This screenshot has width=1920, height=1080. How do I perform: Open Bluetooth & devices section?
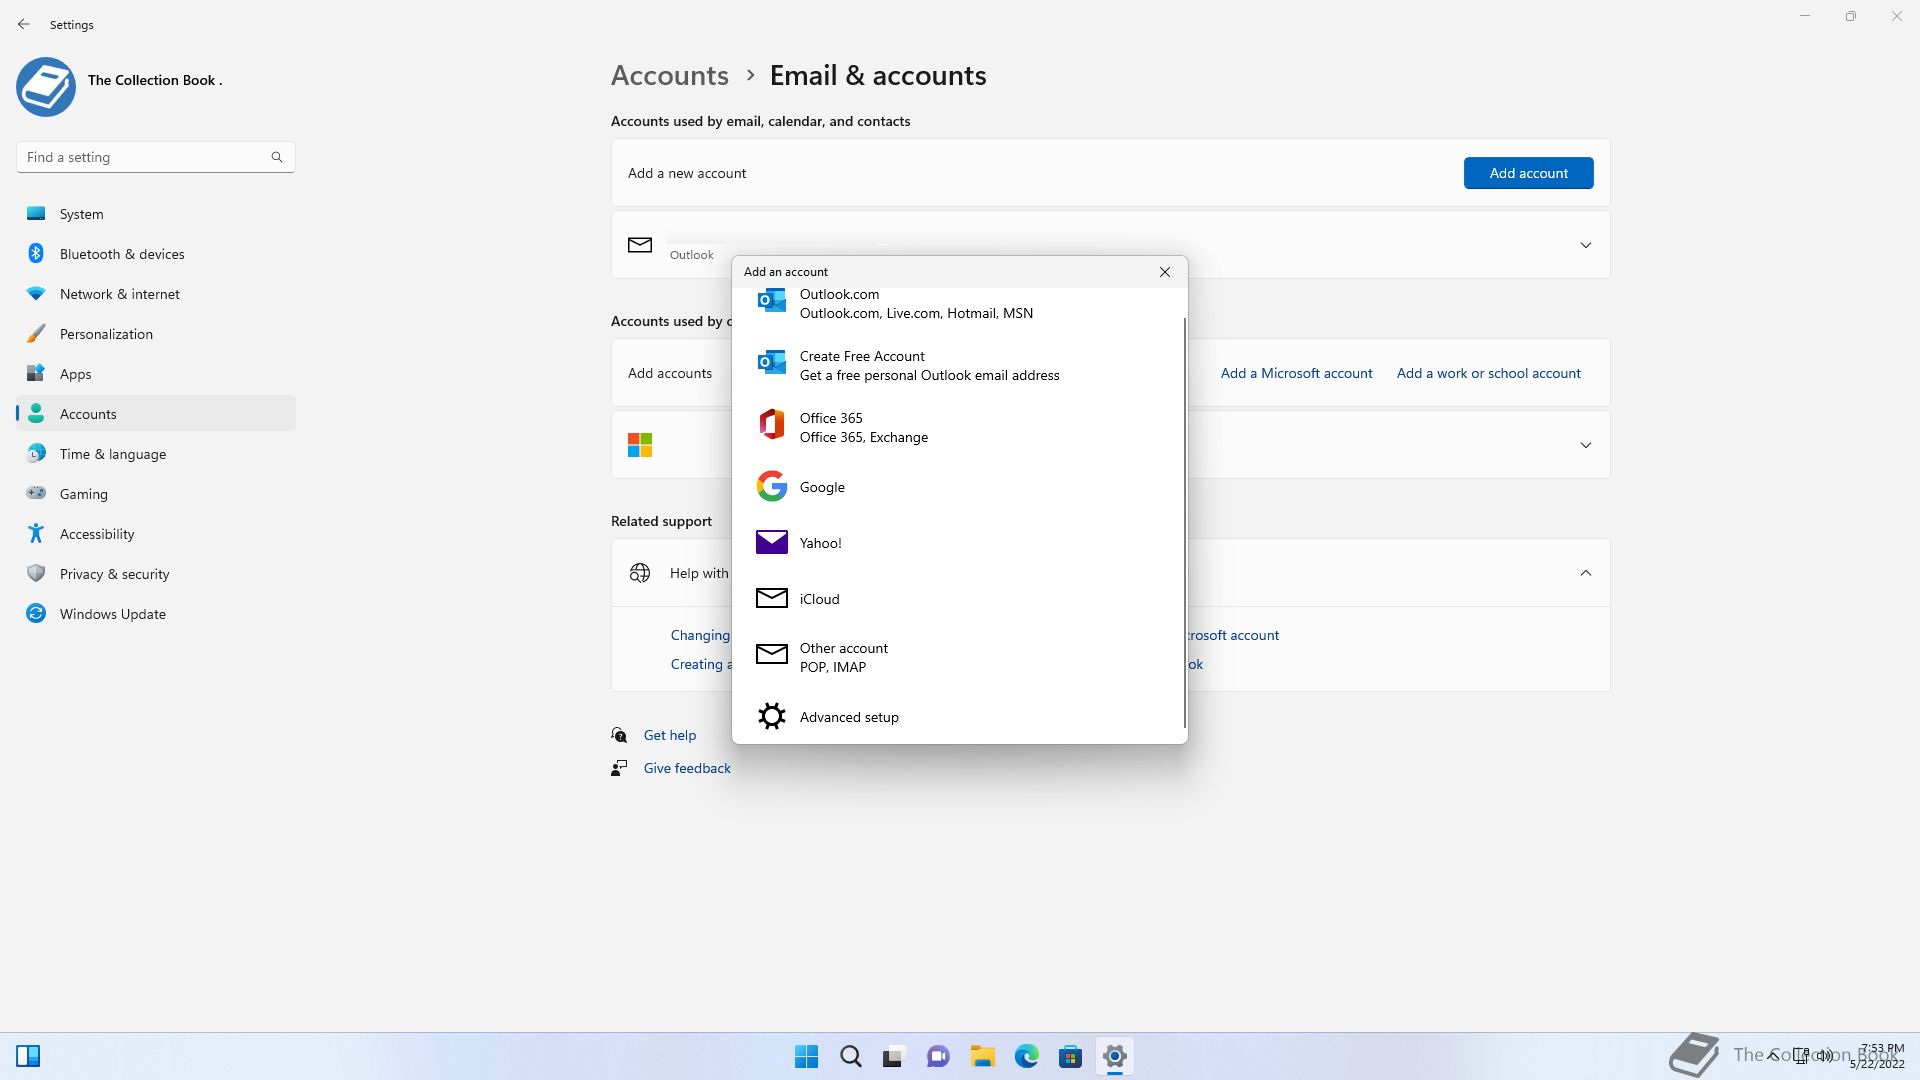pos(121,254)
